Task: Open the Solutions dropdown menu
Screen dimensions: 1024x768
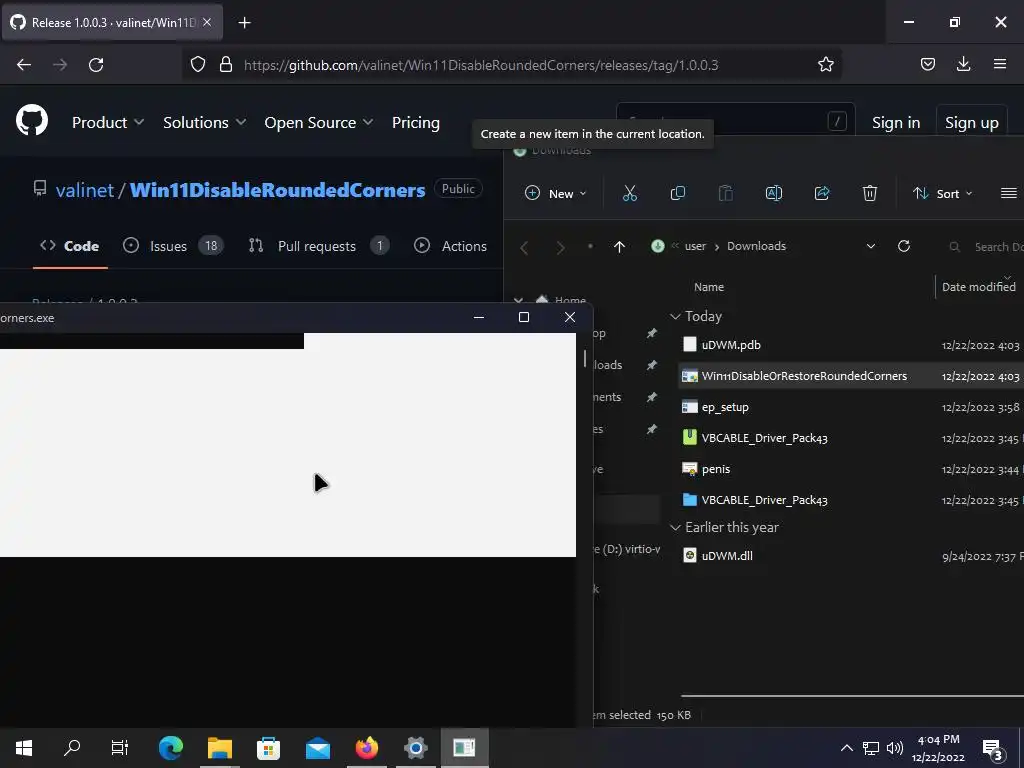Action: (204, 123)
